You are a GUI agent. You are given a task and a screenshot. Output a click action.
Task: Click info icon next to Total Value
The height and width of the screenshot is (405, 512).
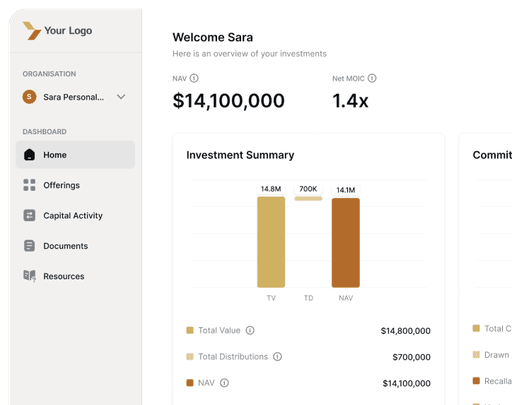click(x=250, y=330)
